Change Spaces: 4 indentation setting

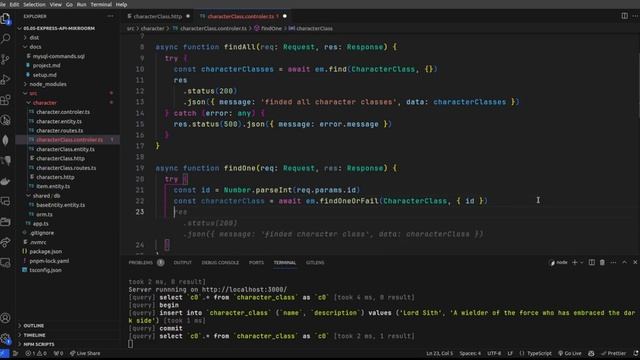coord(470,353)
